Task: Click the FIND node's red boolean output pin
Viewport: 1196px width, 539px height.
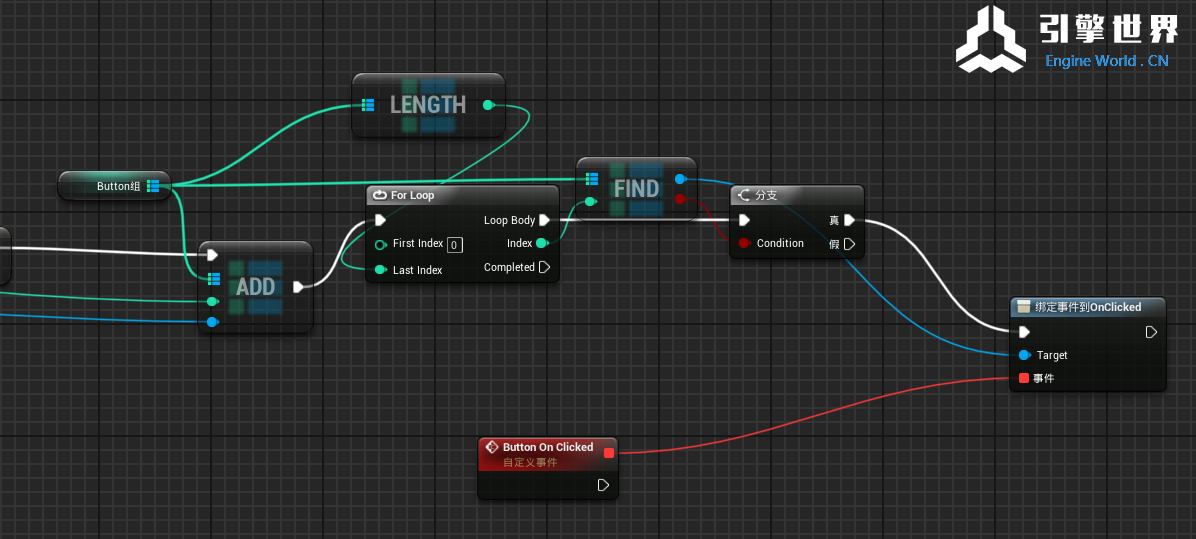Action: point(680,199)
